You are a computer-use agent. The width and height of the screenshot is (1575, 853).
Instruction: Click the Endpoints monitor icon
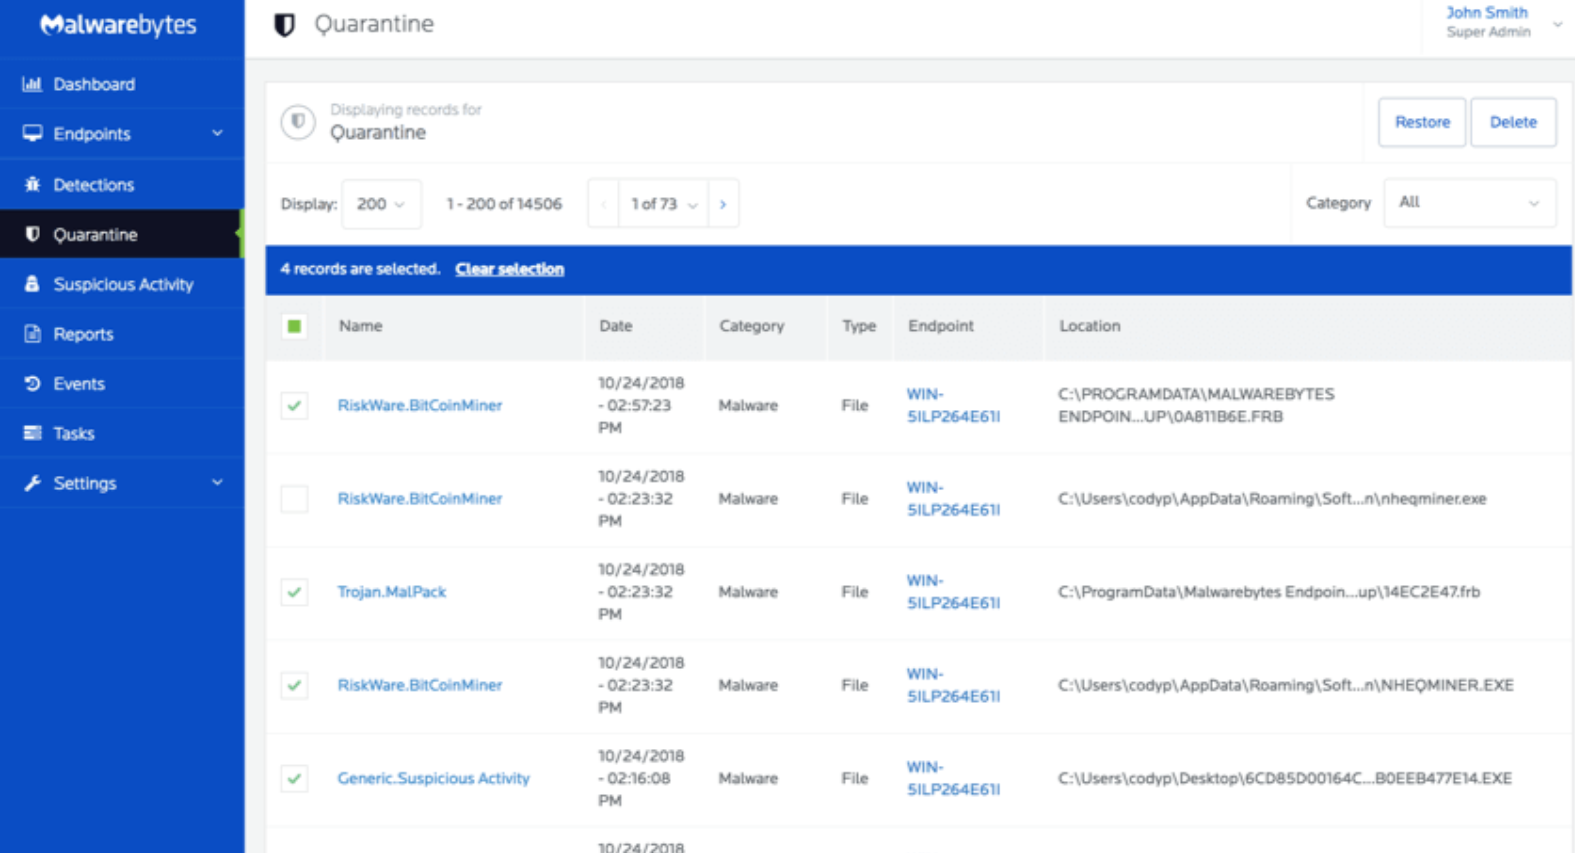[x=32, y=133]
